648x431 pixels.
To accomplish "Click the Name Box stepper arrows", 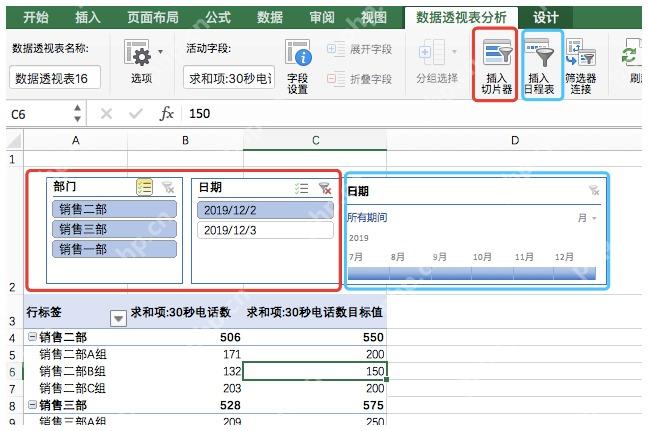I will pyautogui.click(x=77, y=113).
